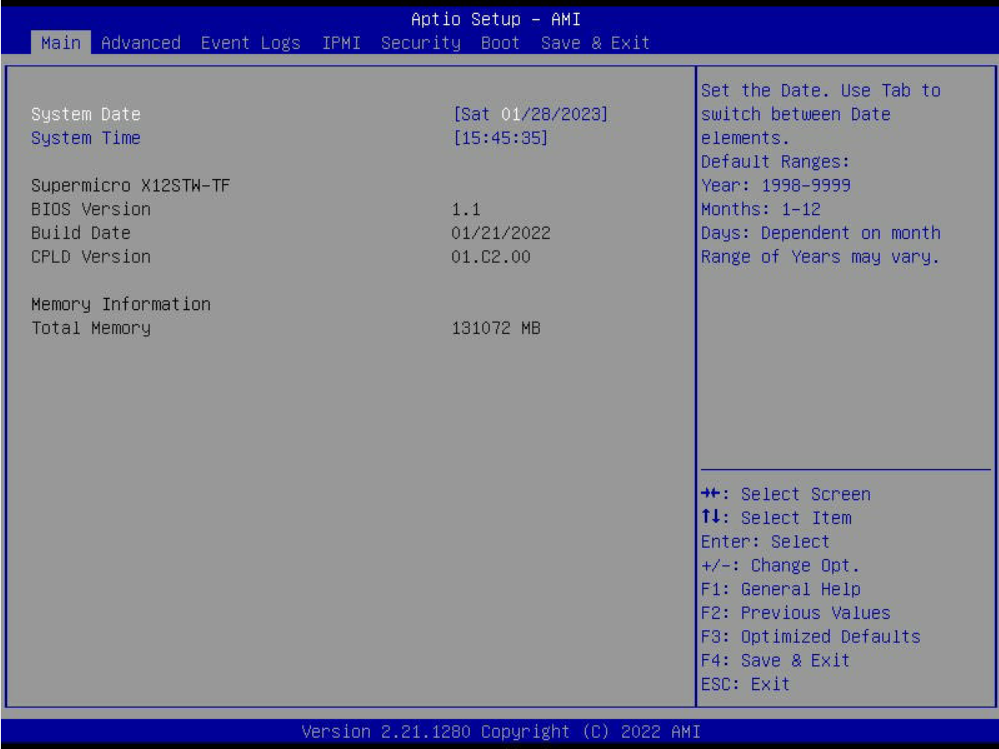Viewport: 999px width, 749px height.
Task: Click the Aptio Setup - AMI title
Action: click(x=496, y=19)
